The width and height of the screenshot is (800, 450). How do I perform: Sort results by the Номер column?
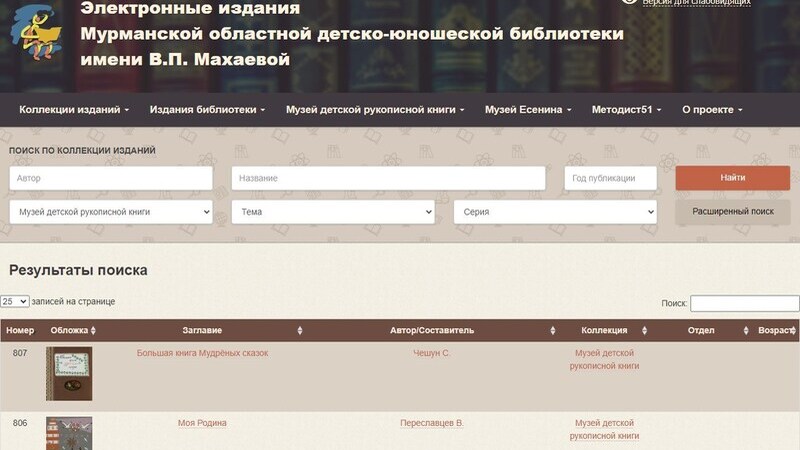(20, 330)
